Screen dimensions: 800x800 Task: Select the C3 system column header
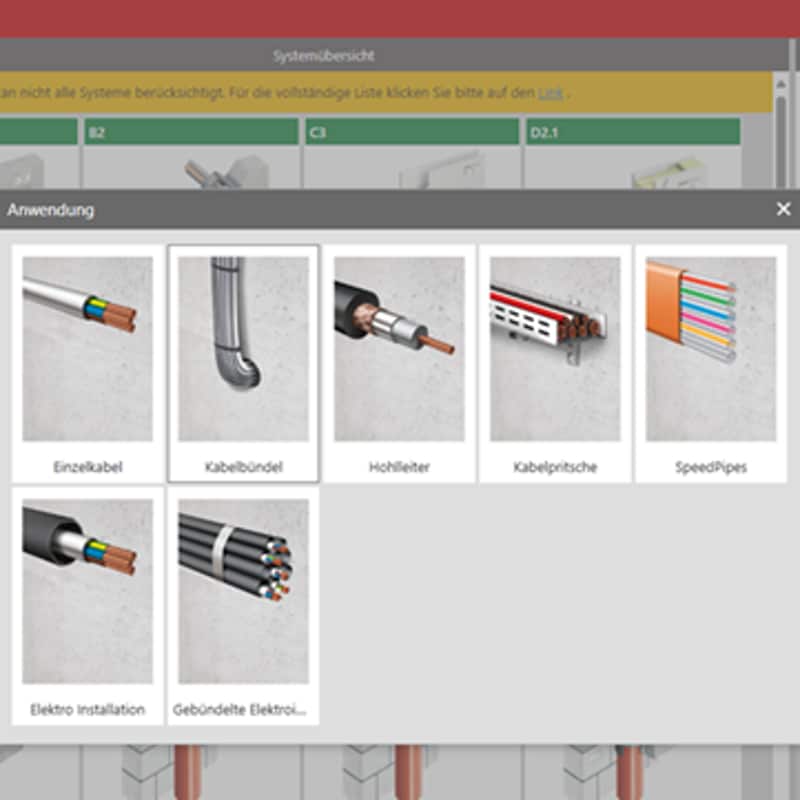(411, 132)
